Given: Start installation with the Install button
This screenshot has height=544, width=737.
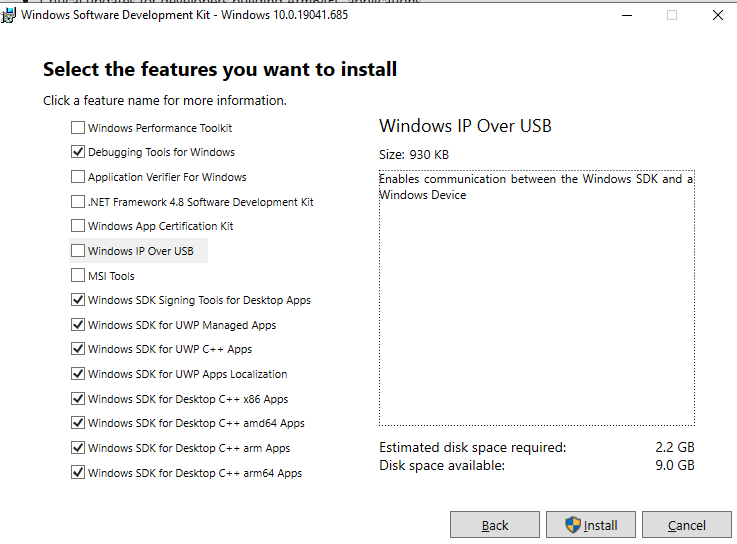Looking at the screenshot, I should point(591,525).
